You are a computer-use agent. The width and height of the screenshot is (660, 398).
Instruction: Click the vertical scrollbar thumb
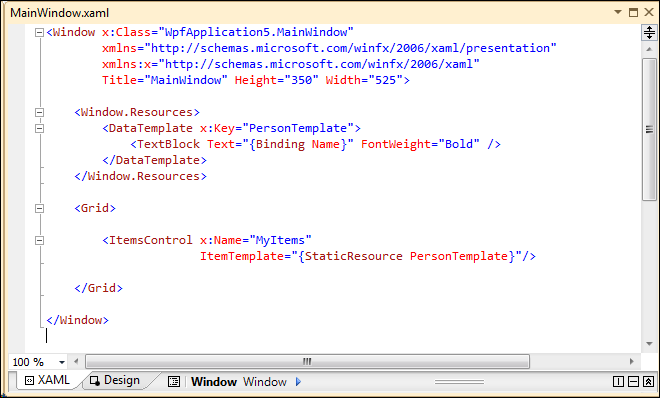pyautogui.click(x=649, y=130)
